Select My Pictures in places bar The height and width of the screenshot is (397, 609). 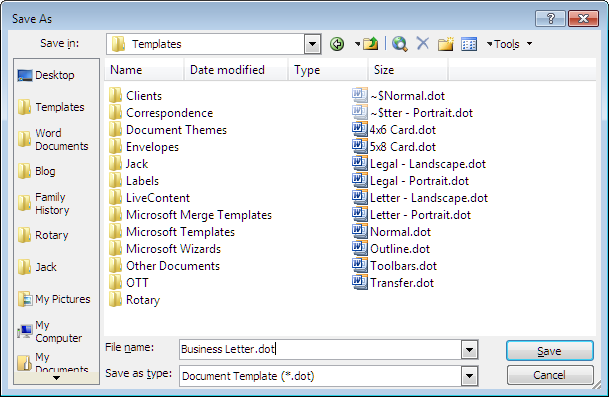click(x=54, y=299)
